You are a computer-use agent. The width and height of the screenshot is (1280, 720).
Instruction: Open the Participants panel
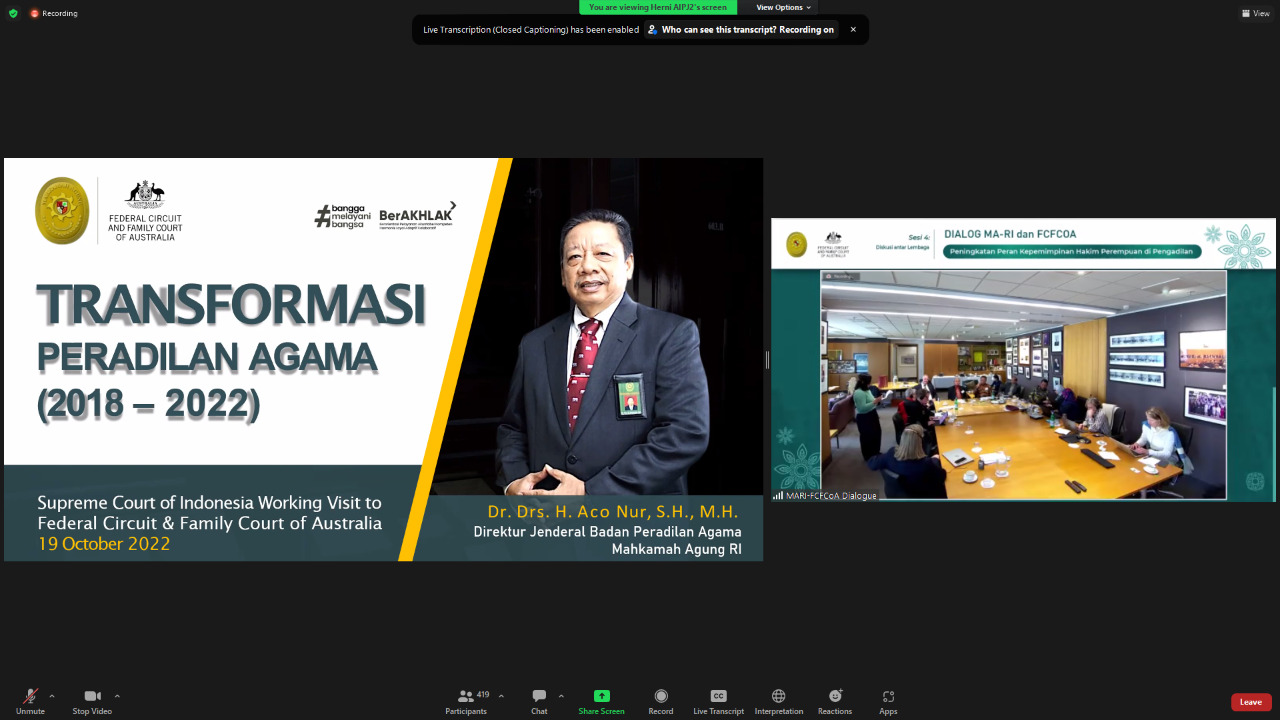(466, 701)
